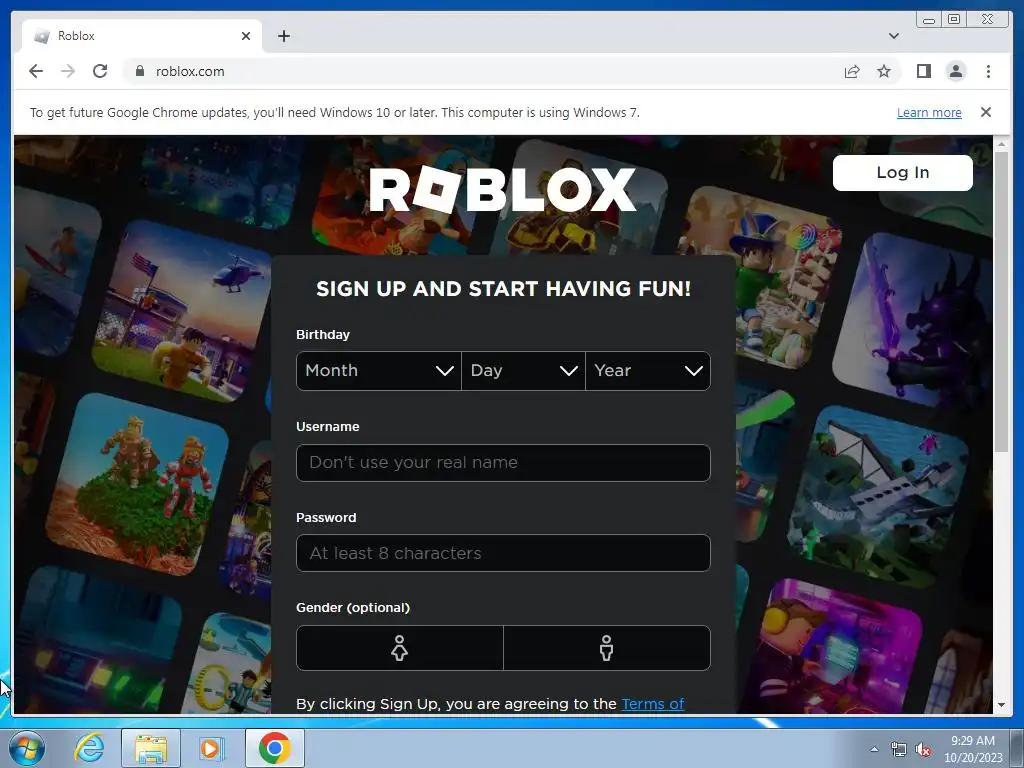Open the Chrome three-dot menu

tap(988, 71)
